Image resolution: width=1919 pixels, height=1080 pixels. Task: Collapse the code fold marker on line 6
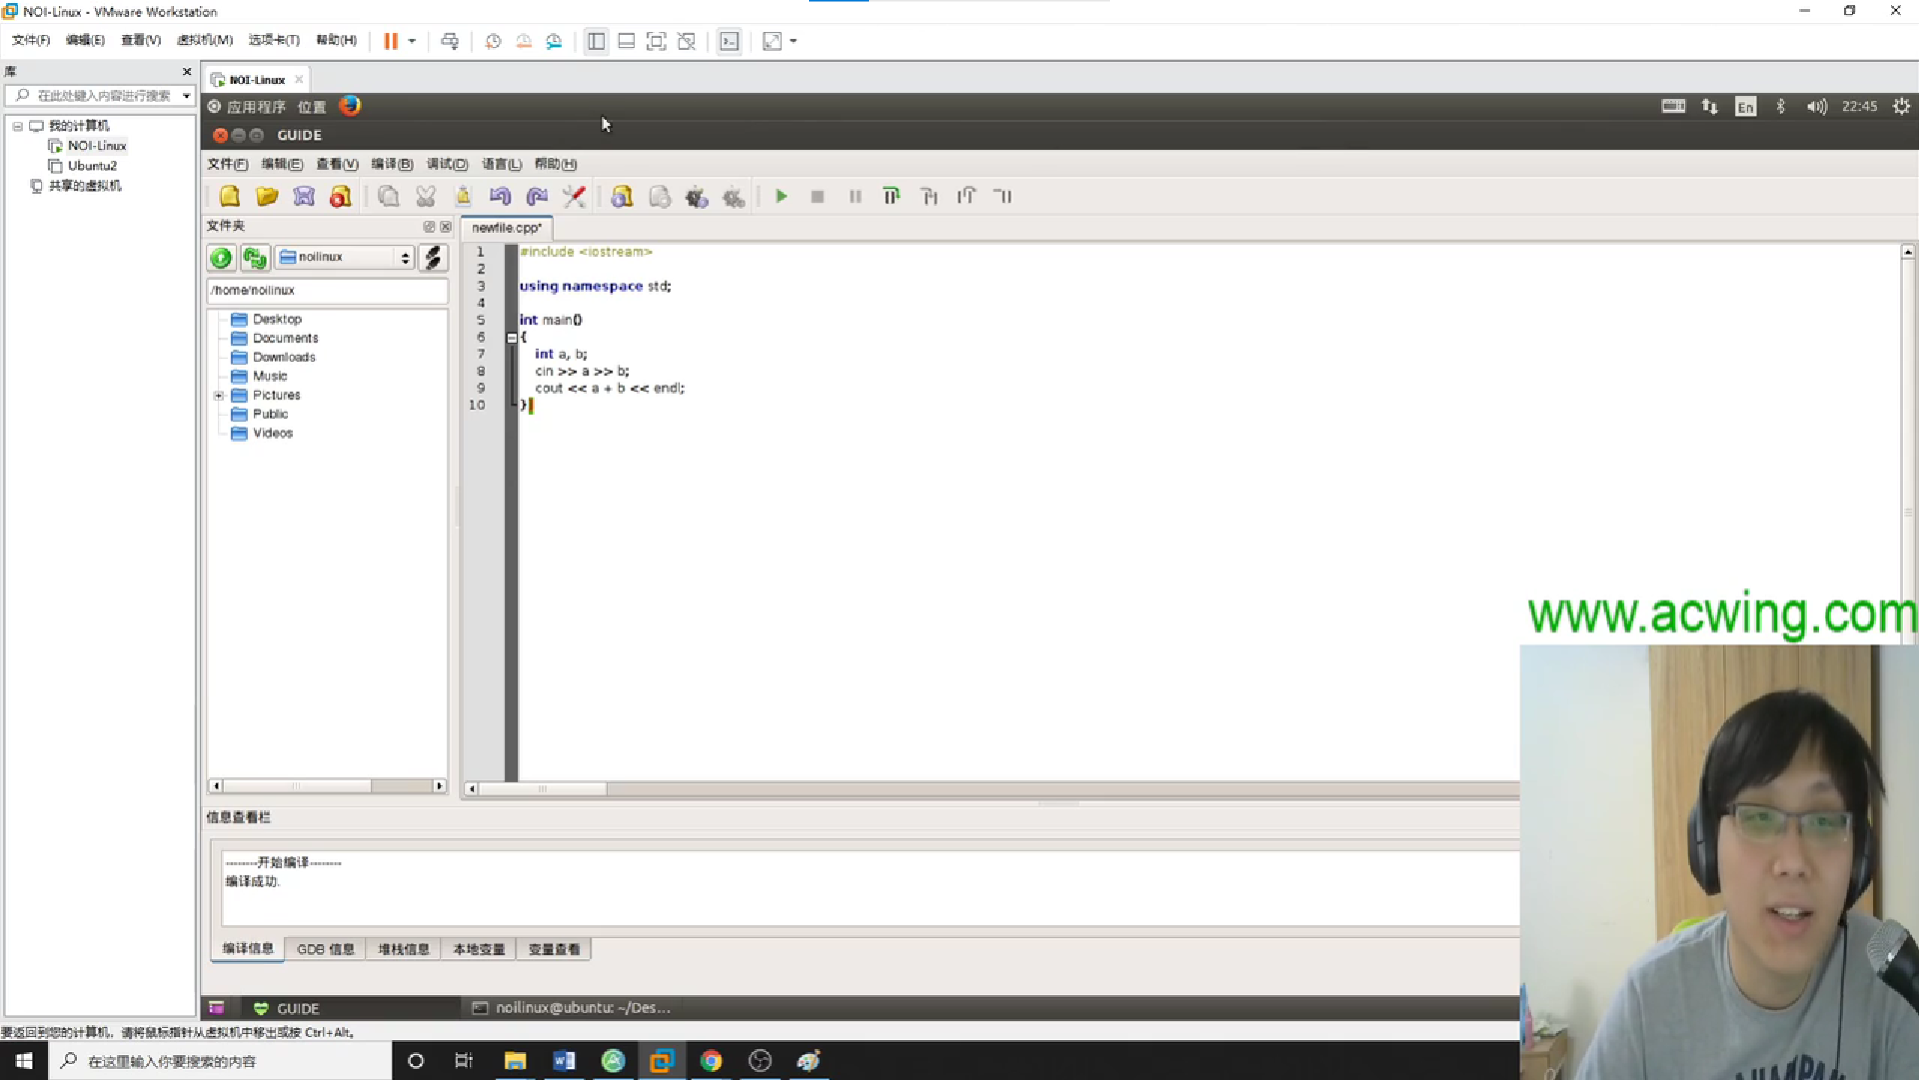512,338
